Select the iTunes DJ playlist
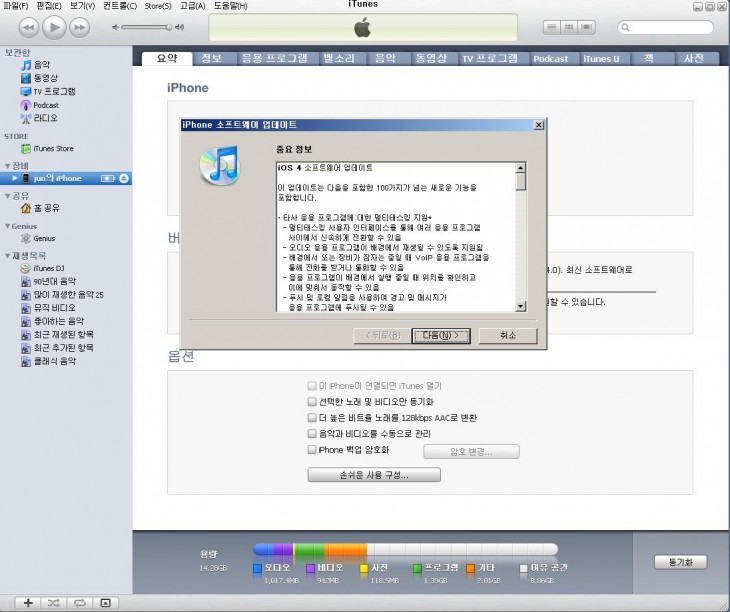The height and width of the screenshot is (612, 730). (49, 269)
